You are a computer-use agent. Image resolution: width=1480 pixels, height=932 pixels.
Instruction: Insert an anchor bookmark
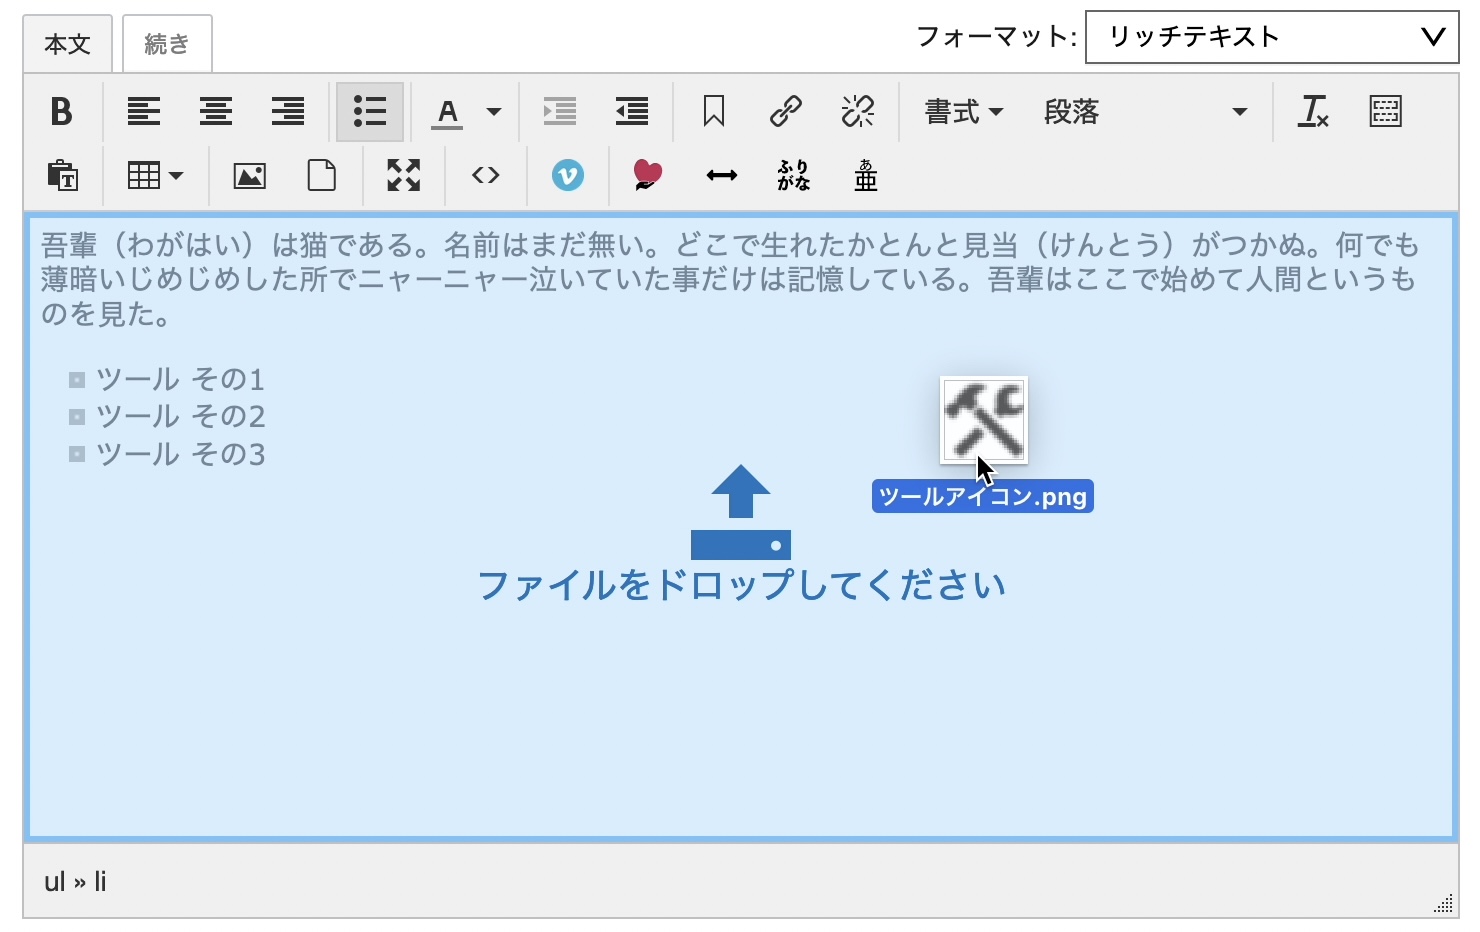[714, 112]
